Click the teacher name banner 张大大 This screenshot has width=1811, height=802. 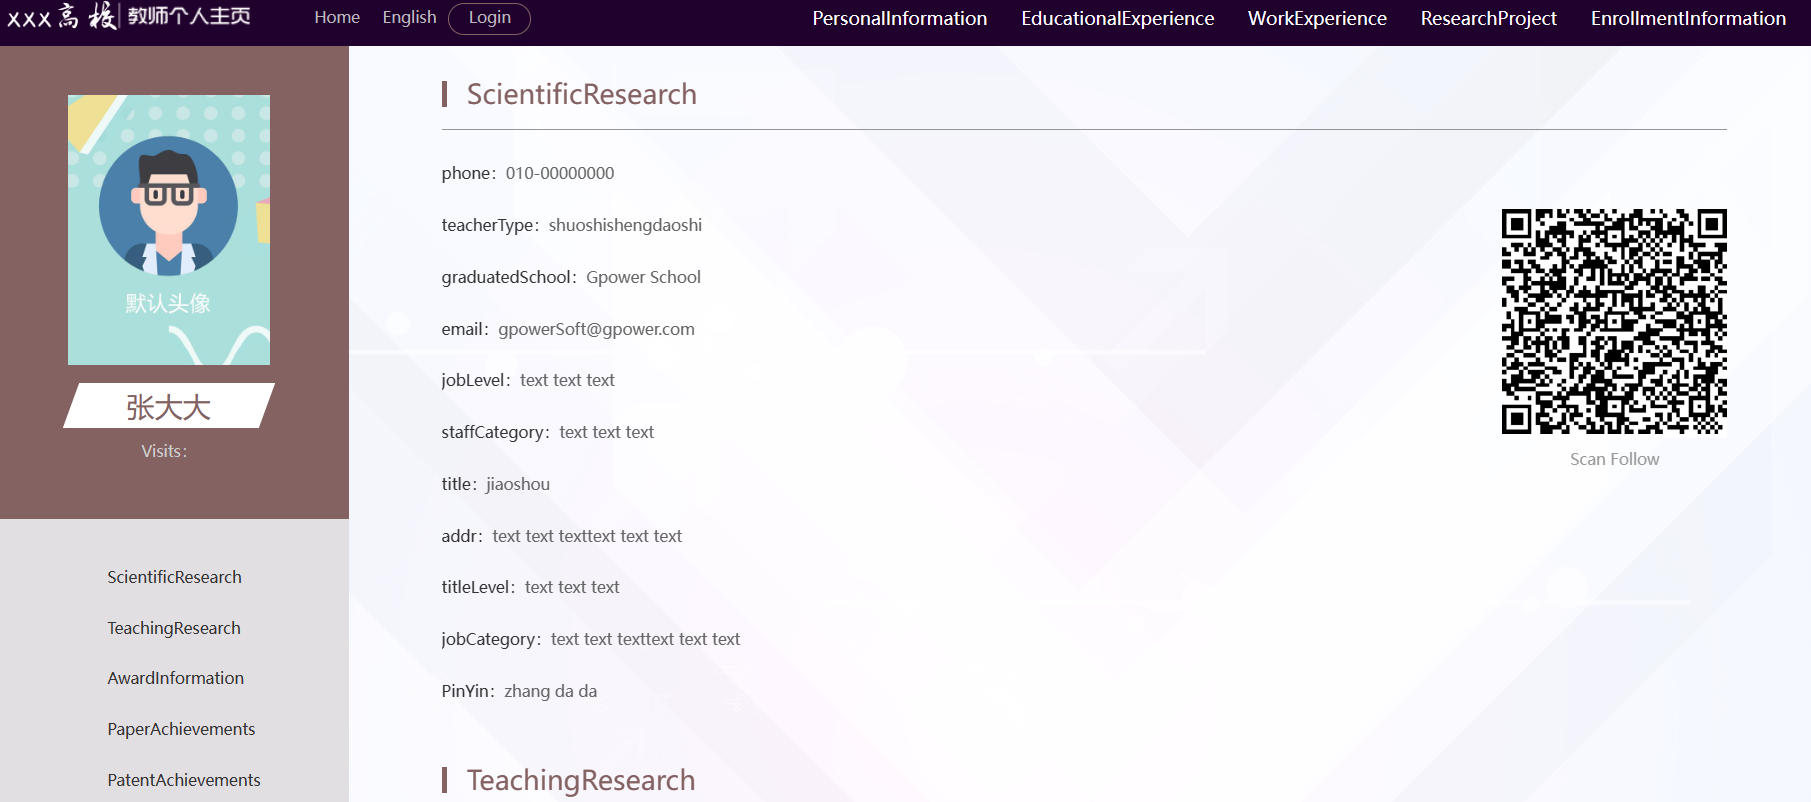click(x=168, y=407)
